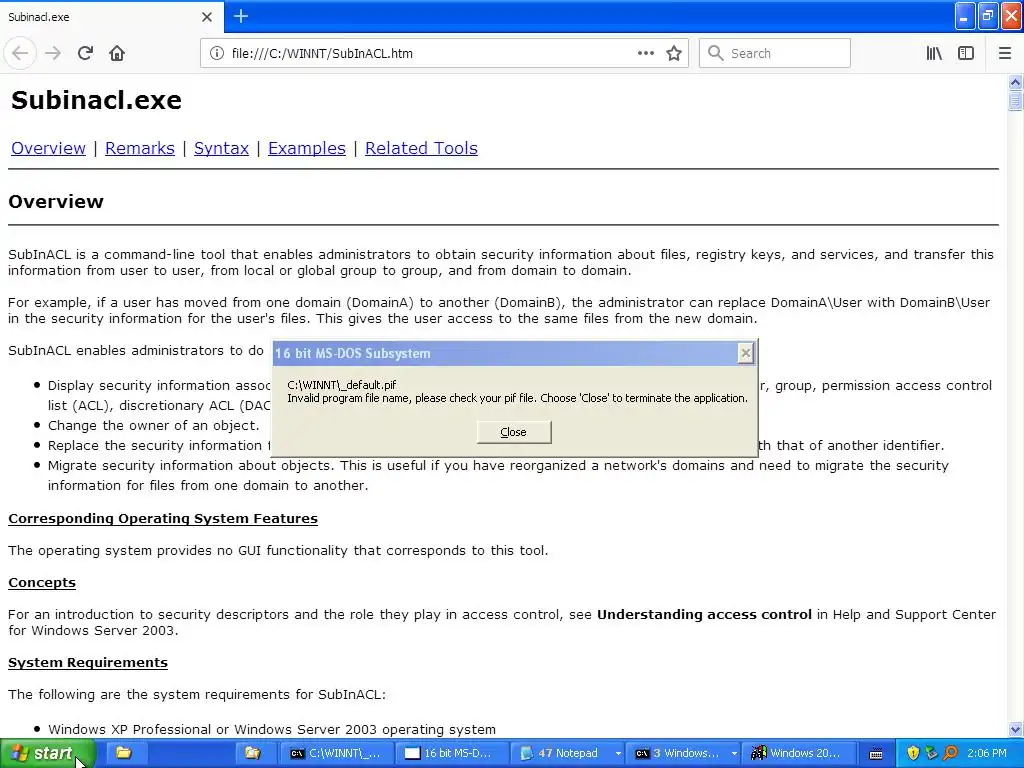Expand the 3 Windows group dropdown arrow
1024x768 pixels.
pyautogui.click(x=734, y=753)
